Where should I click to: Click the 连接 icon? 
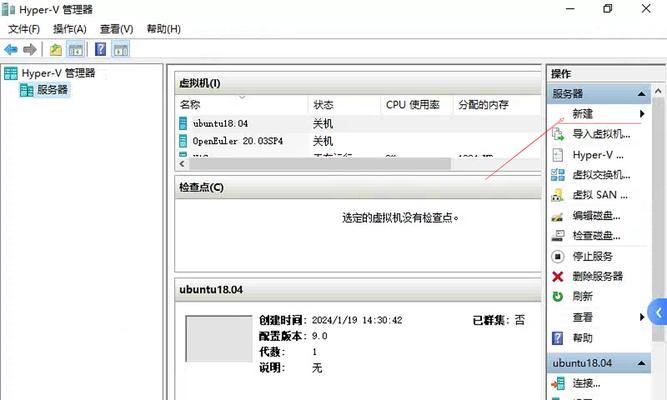[x=558, y=384]
